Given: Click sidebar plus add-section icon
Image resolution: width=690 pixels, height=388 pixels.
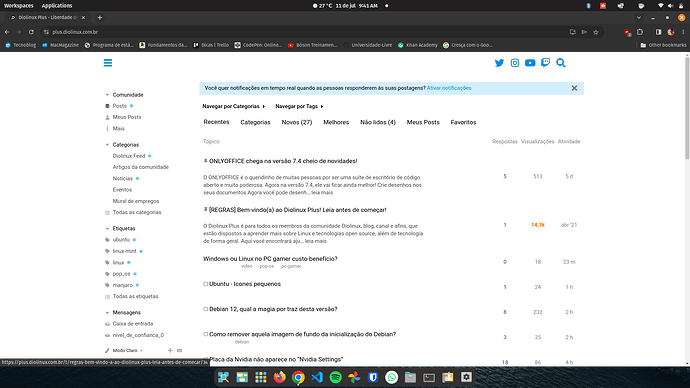Looking at the screenshot, I should pos(170,351).
